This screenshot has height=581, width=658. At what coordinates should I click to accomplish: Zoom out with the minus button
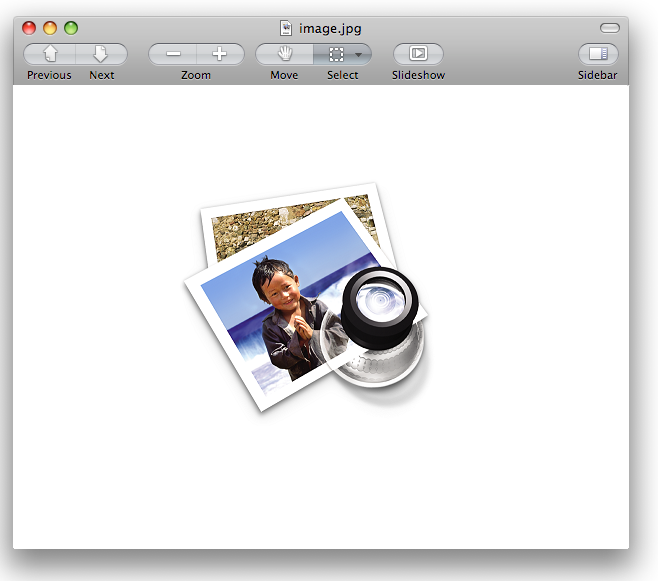pos(172,54)
